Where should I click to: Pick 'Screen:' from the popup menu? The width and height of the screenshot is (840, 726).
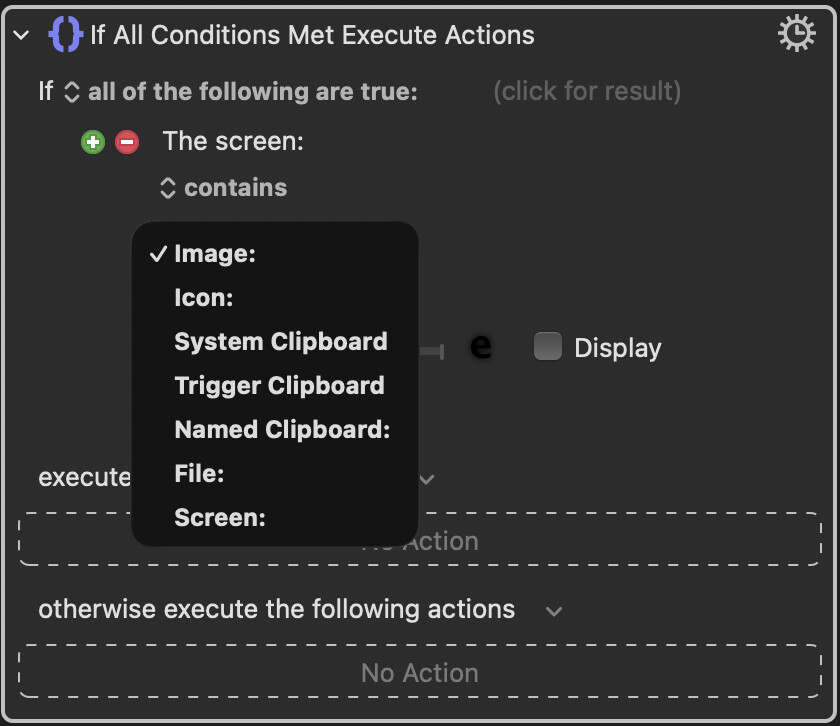coord(220,518)
